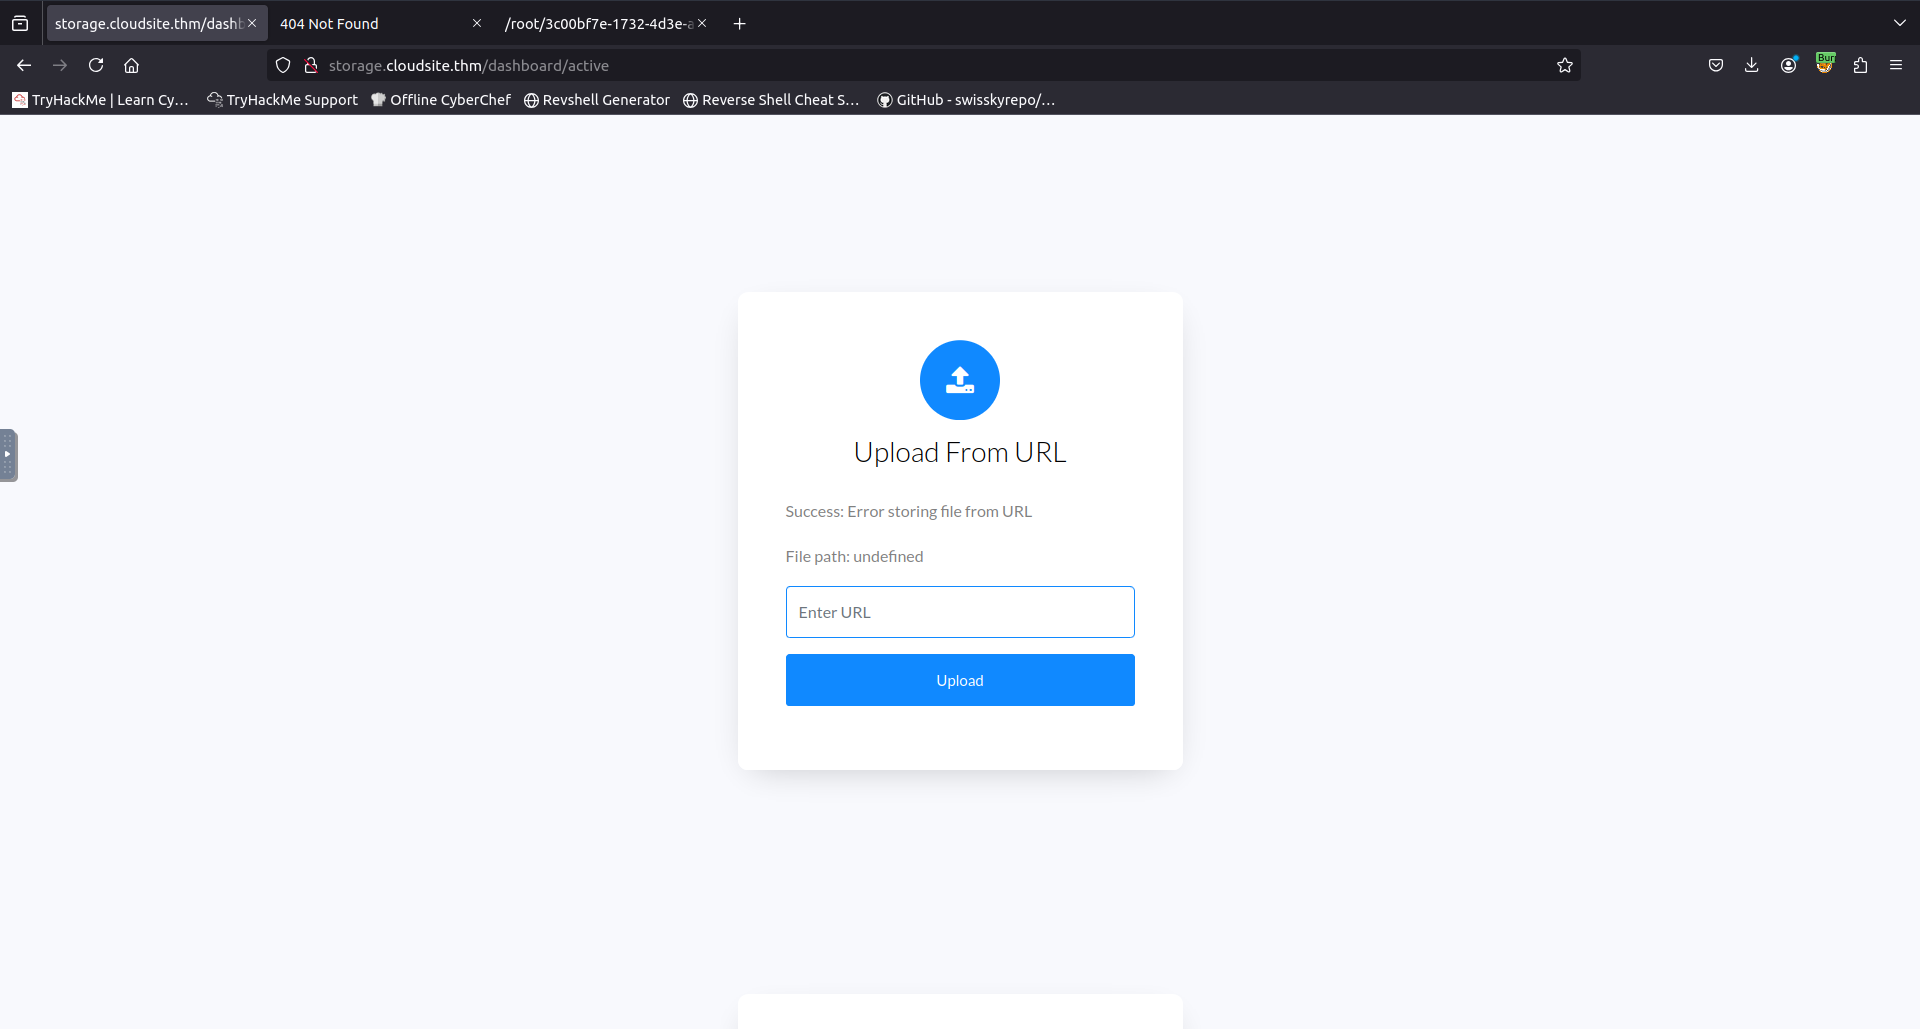Screen dimensions: 1920x1029
Task: Open the application hamburger menu
Action: point(1896,65)
